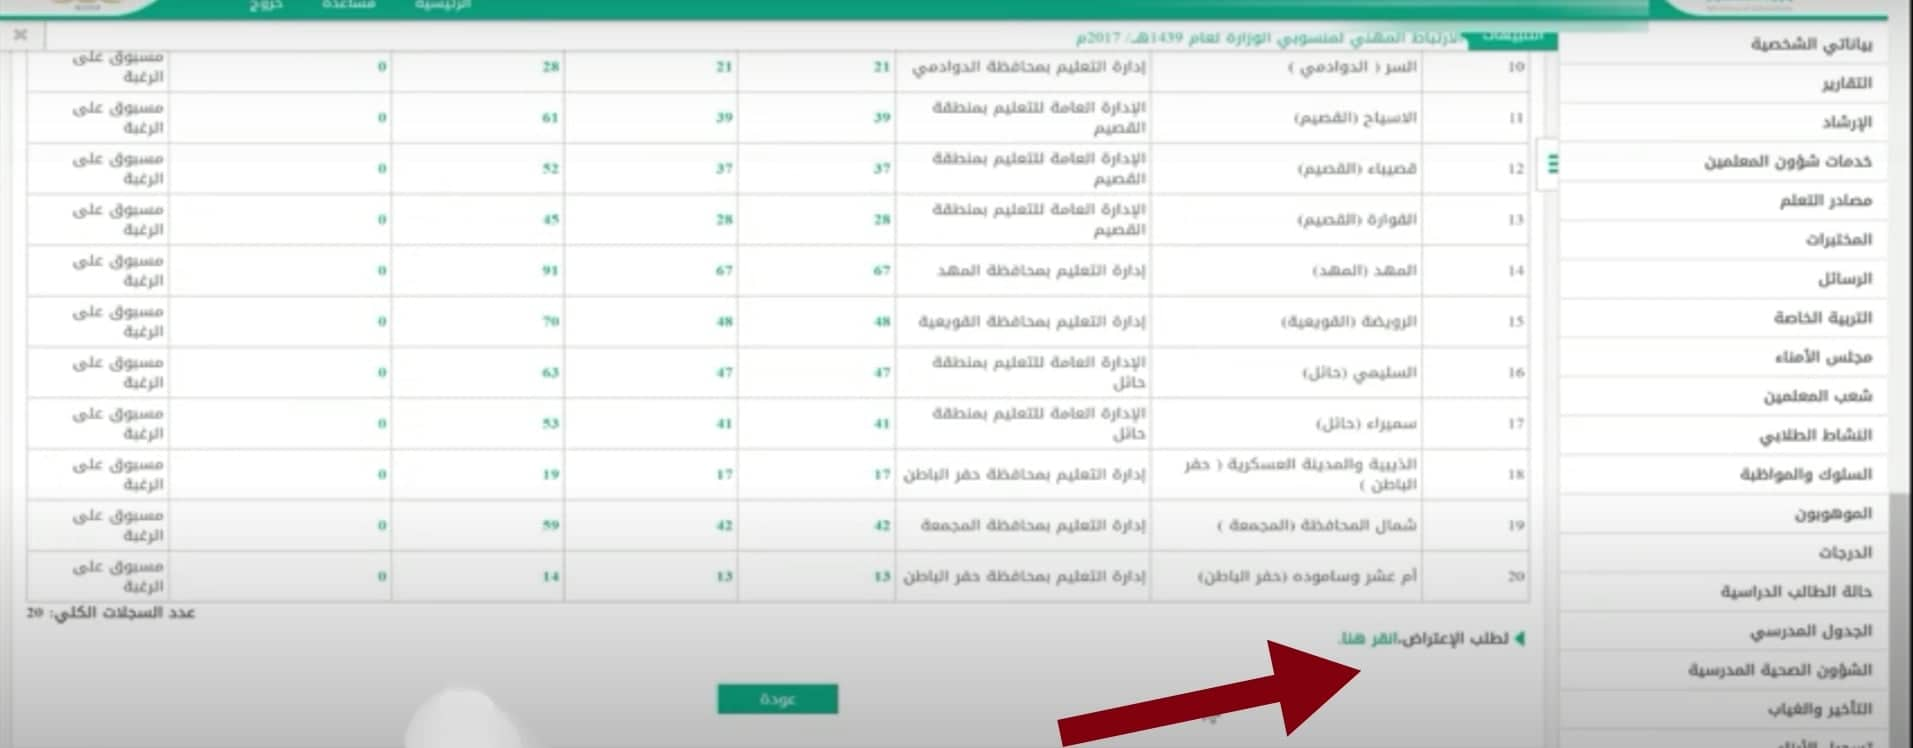Open التقارير menu item
1913x748 pixels.
1846,84
